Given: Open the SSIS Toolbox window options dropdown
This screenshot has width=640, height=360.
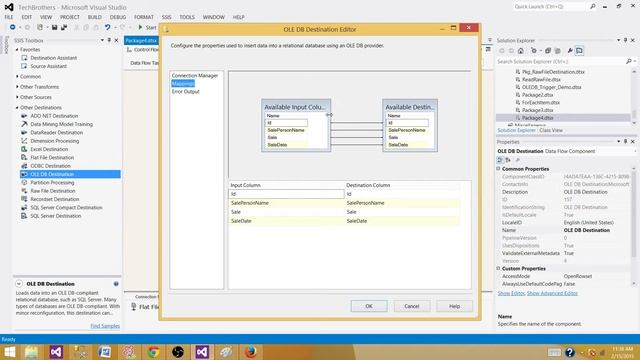Looking at the screenshot, I should click(102, 40).
